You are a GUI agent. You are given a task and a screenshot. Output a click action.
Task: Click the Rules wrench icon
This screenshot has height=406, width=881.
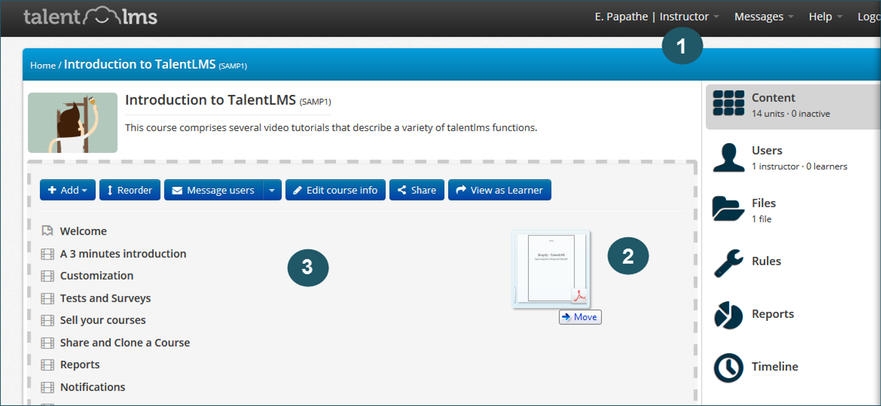pos(728,263)
